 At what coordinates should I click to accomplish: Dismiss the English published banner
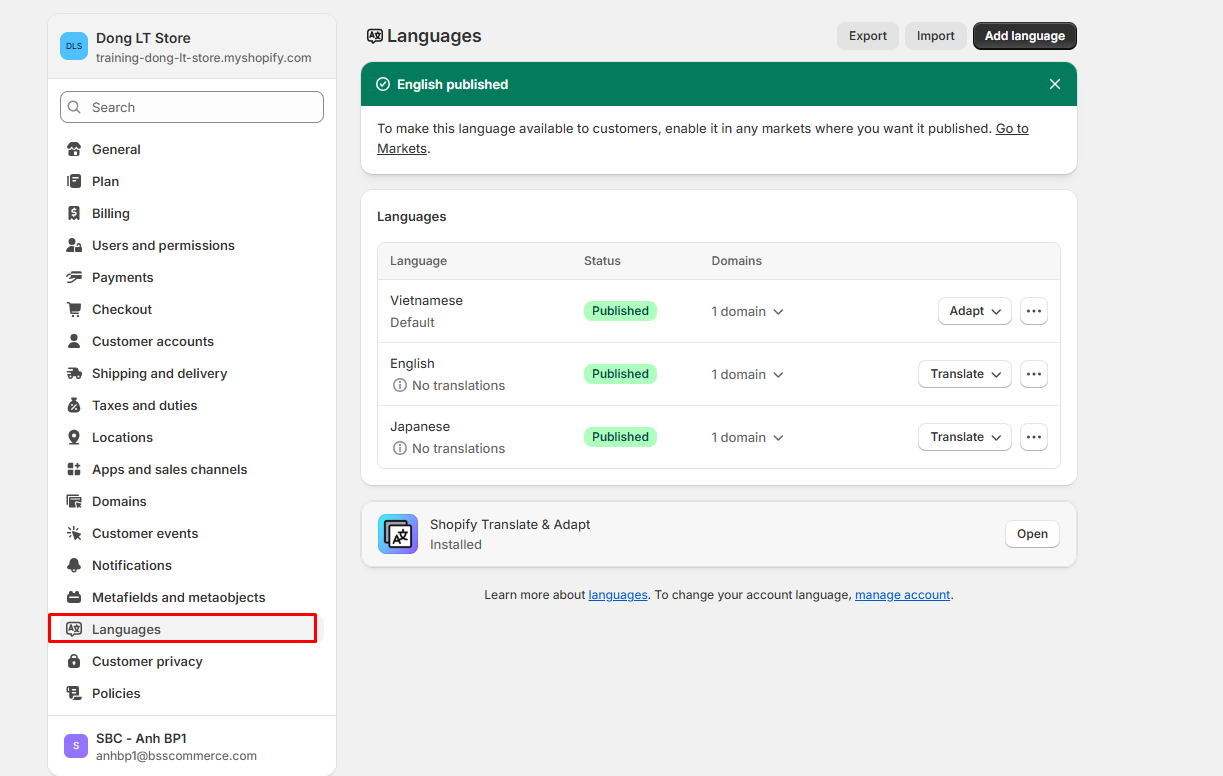pyautogui.click(x=1054, y=84)
